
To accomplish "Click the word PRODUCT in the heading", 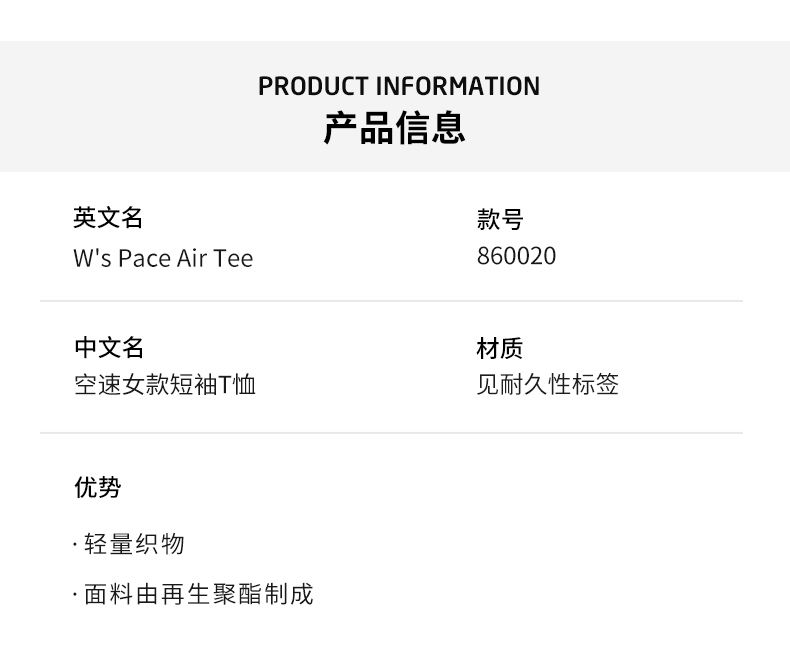I will point(313,87).
